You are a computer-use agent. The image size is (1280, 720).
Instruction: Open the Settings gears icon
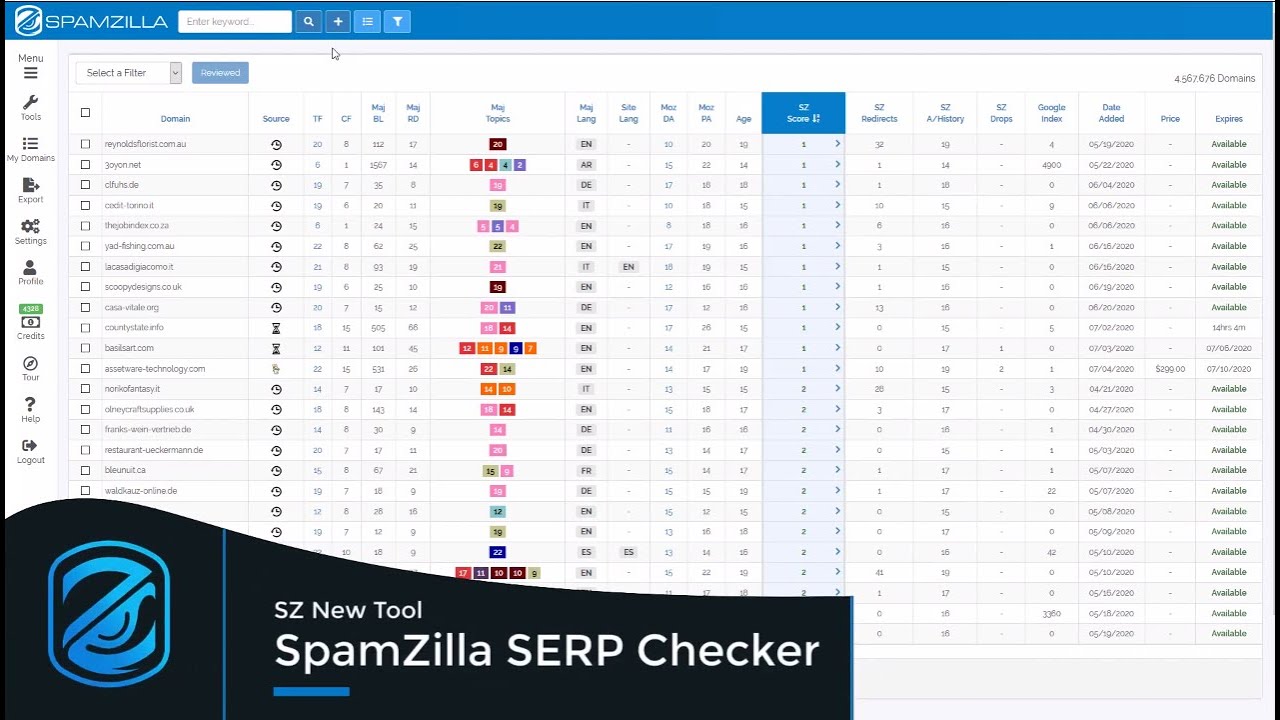point(30,226)
